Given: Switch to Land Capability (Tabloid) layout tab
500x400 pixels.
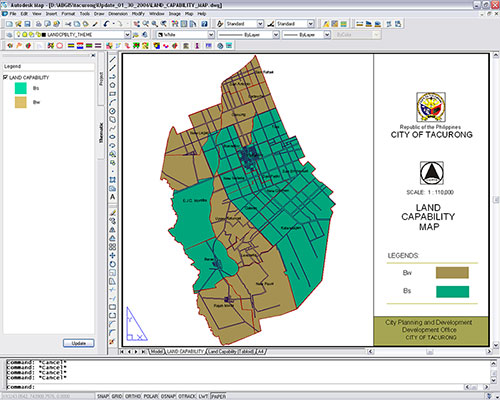Looking at the screenshot, I should 231,352.
